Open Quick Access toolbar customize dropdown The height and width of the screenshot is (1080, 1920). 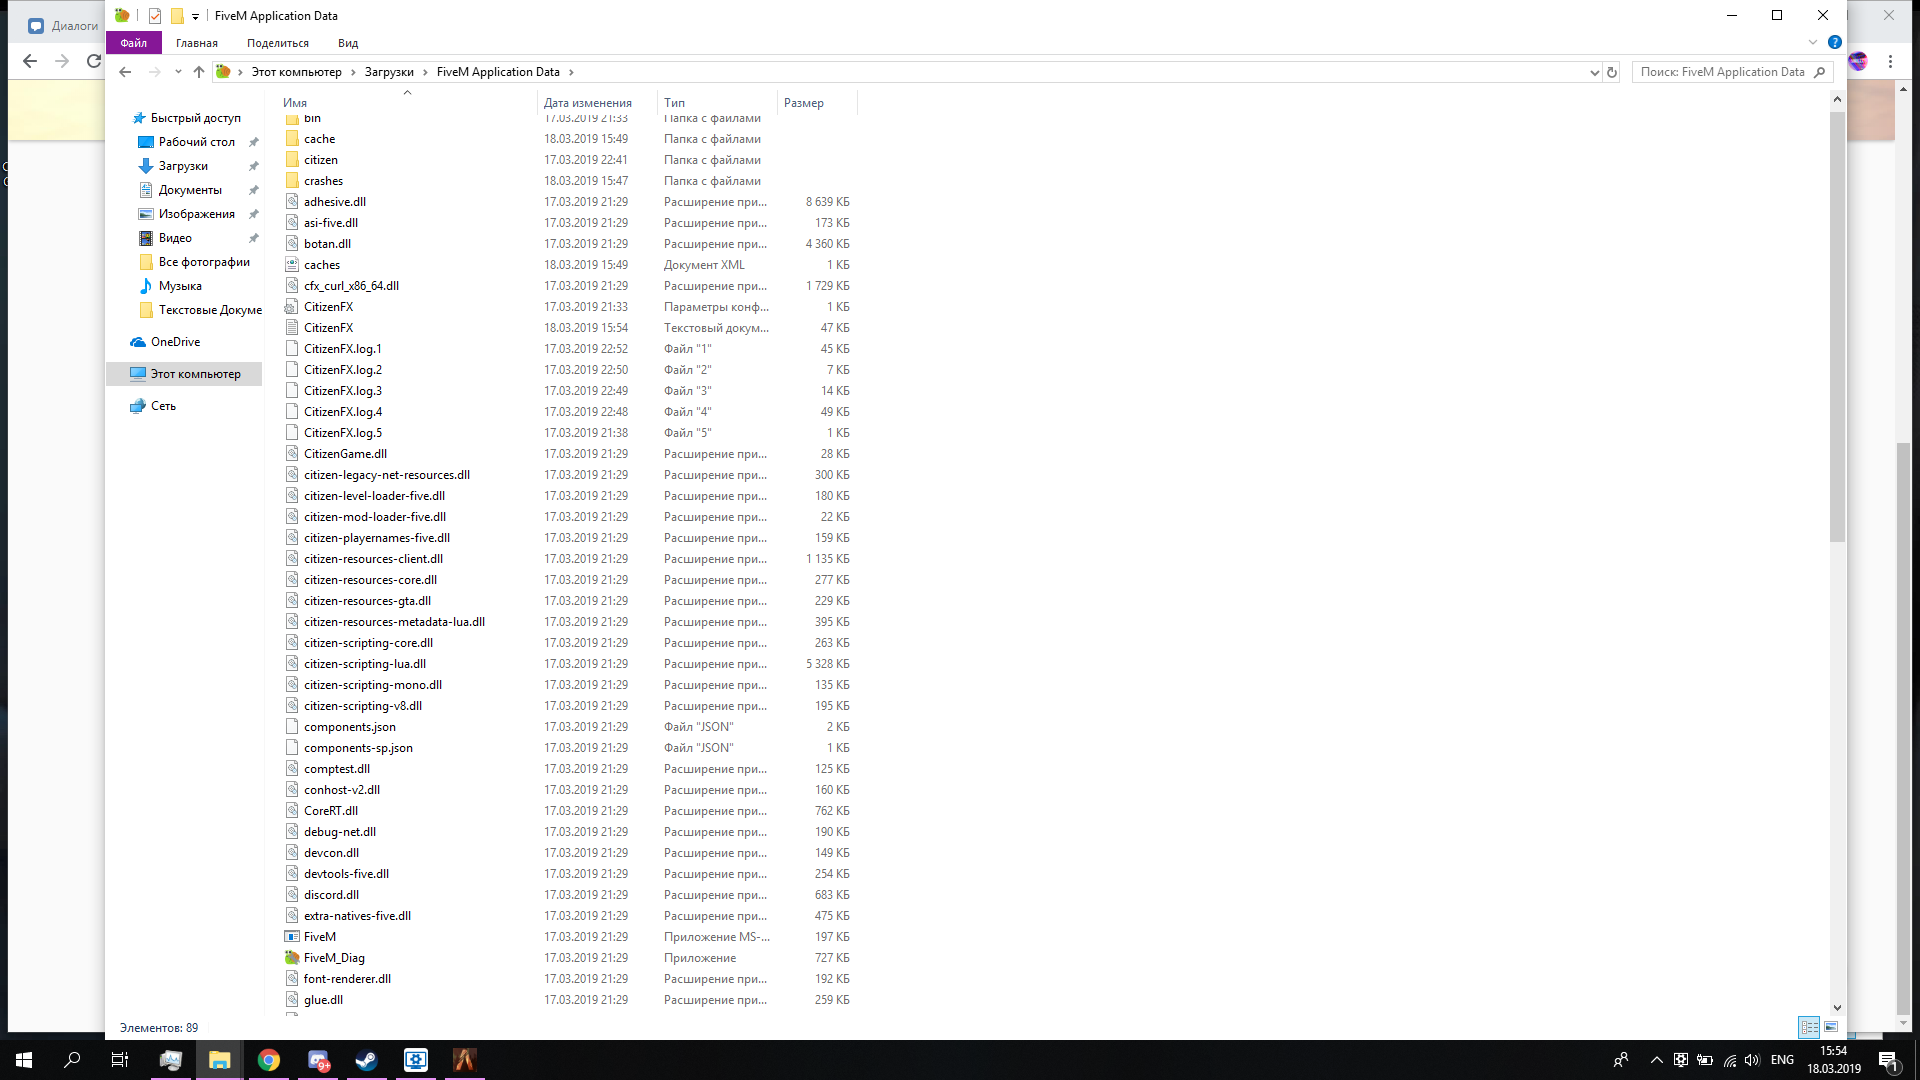[195, 16]
